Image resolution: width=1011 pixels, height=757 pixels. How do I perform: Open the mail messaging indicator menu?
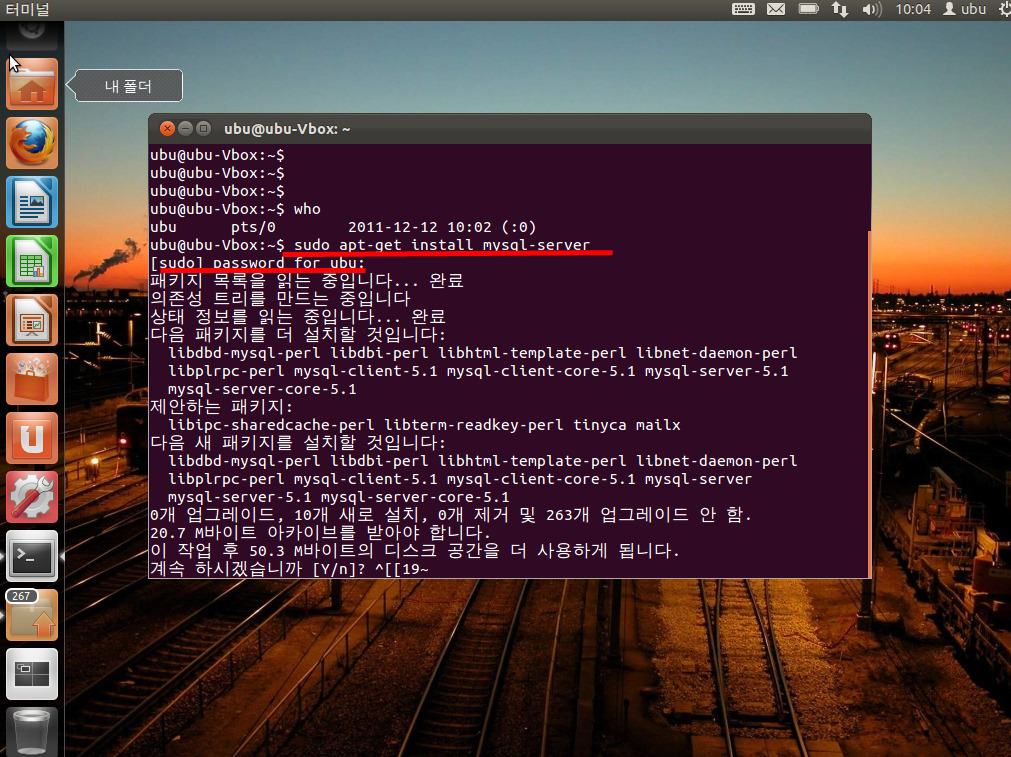(x=776, y=10)
